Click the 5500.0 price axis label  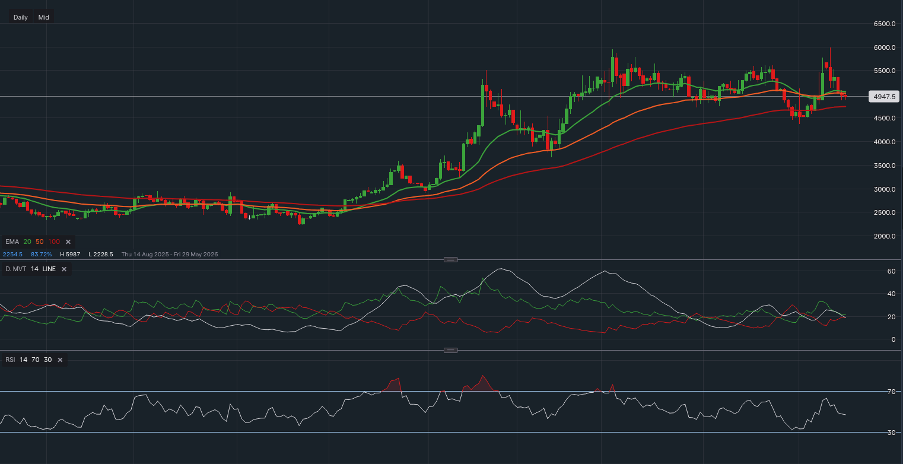884,71
